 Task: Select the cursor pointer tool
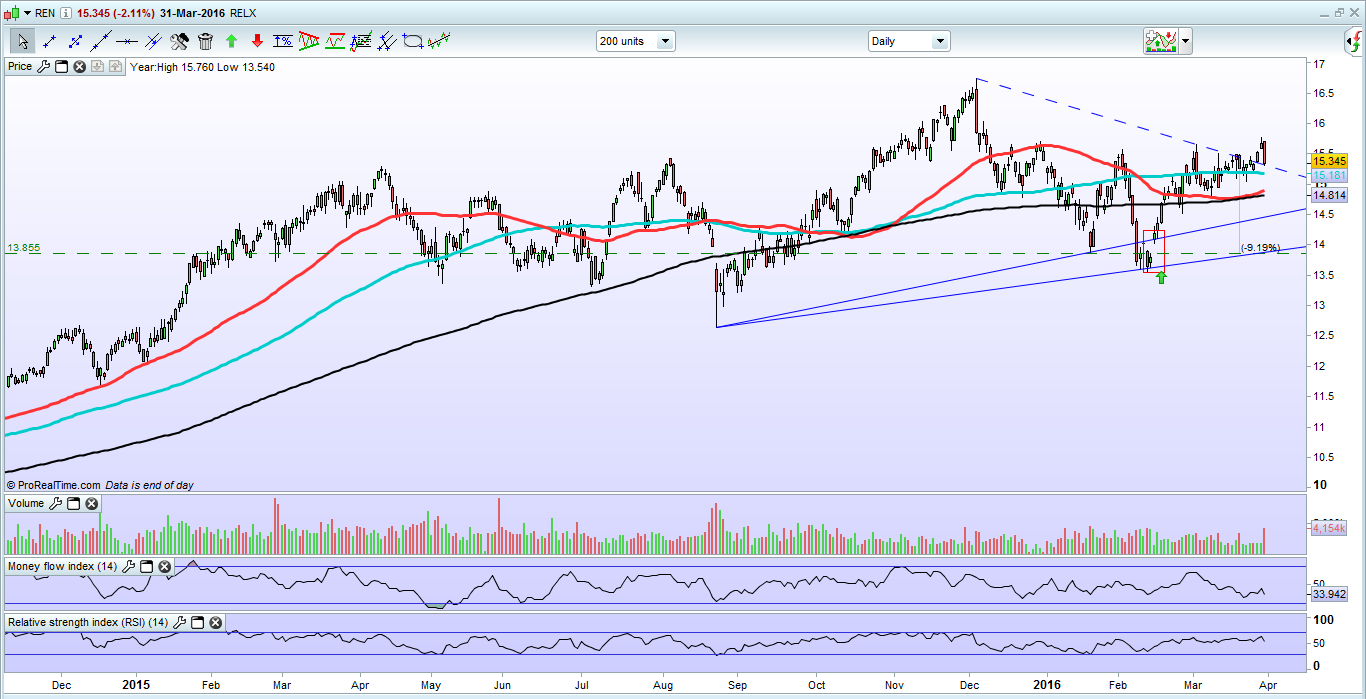(x=23, y=42)
